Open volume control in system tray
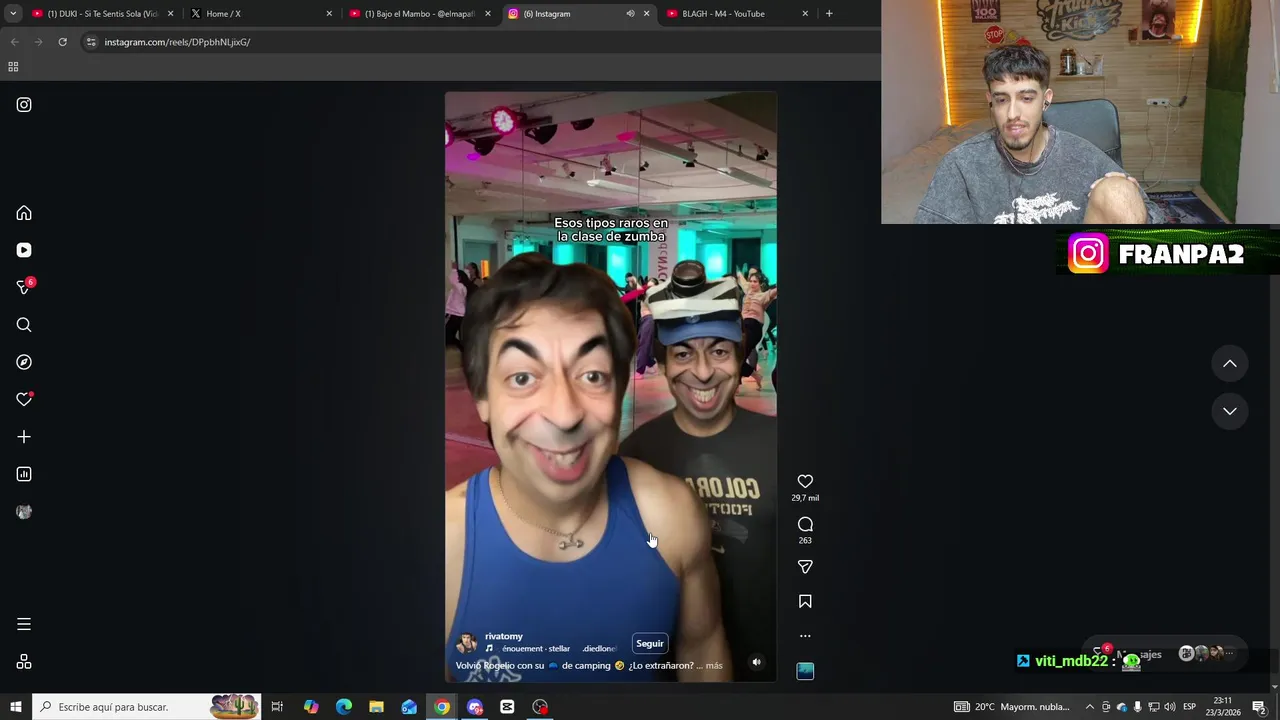The image size is (1280, 720). click(1169, 707)
